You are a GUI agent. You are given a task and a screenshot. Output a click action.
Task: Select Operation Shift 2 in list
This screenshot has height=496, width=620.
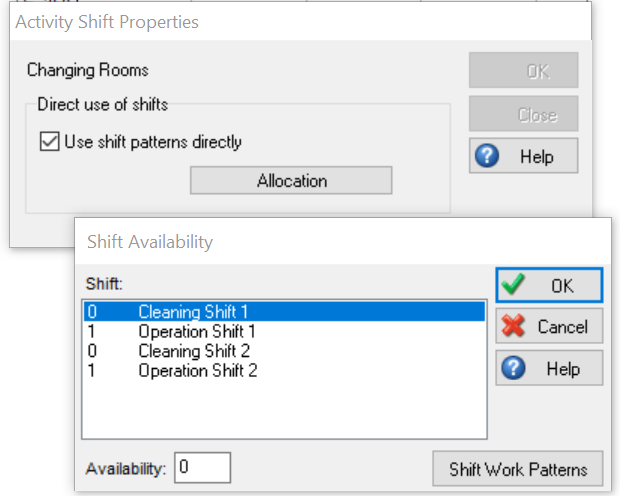(x=284, y=371)
